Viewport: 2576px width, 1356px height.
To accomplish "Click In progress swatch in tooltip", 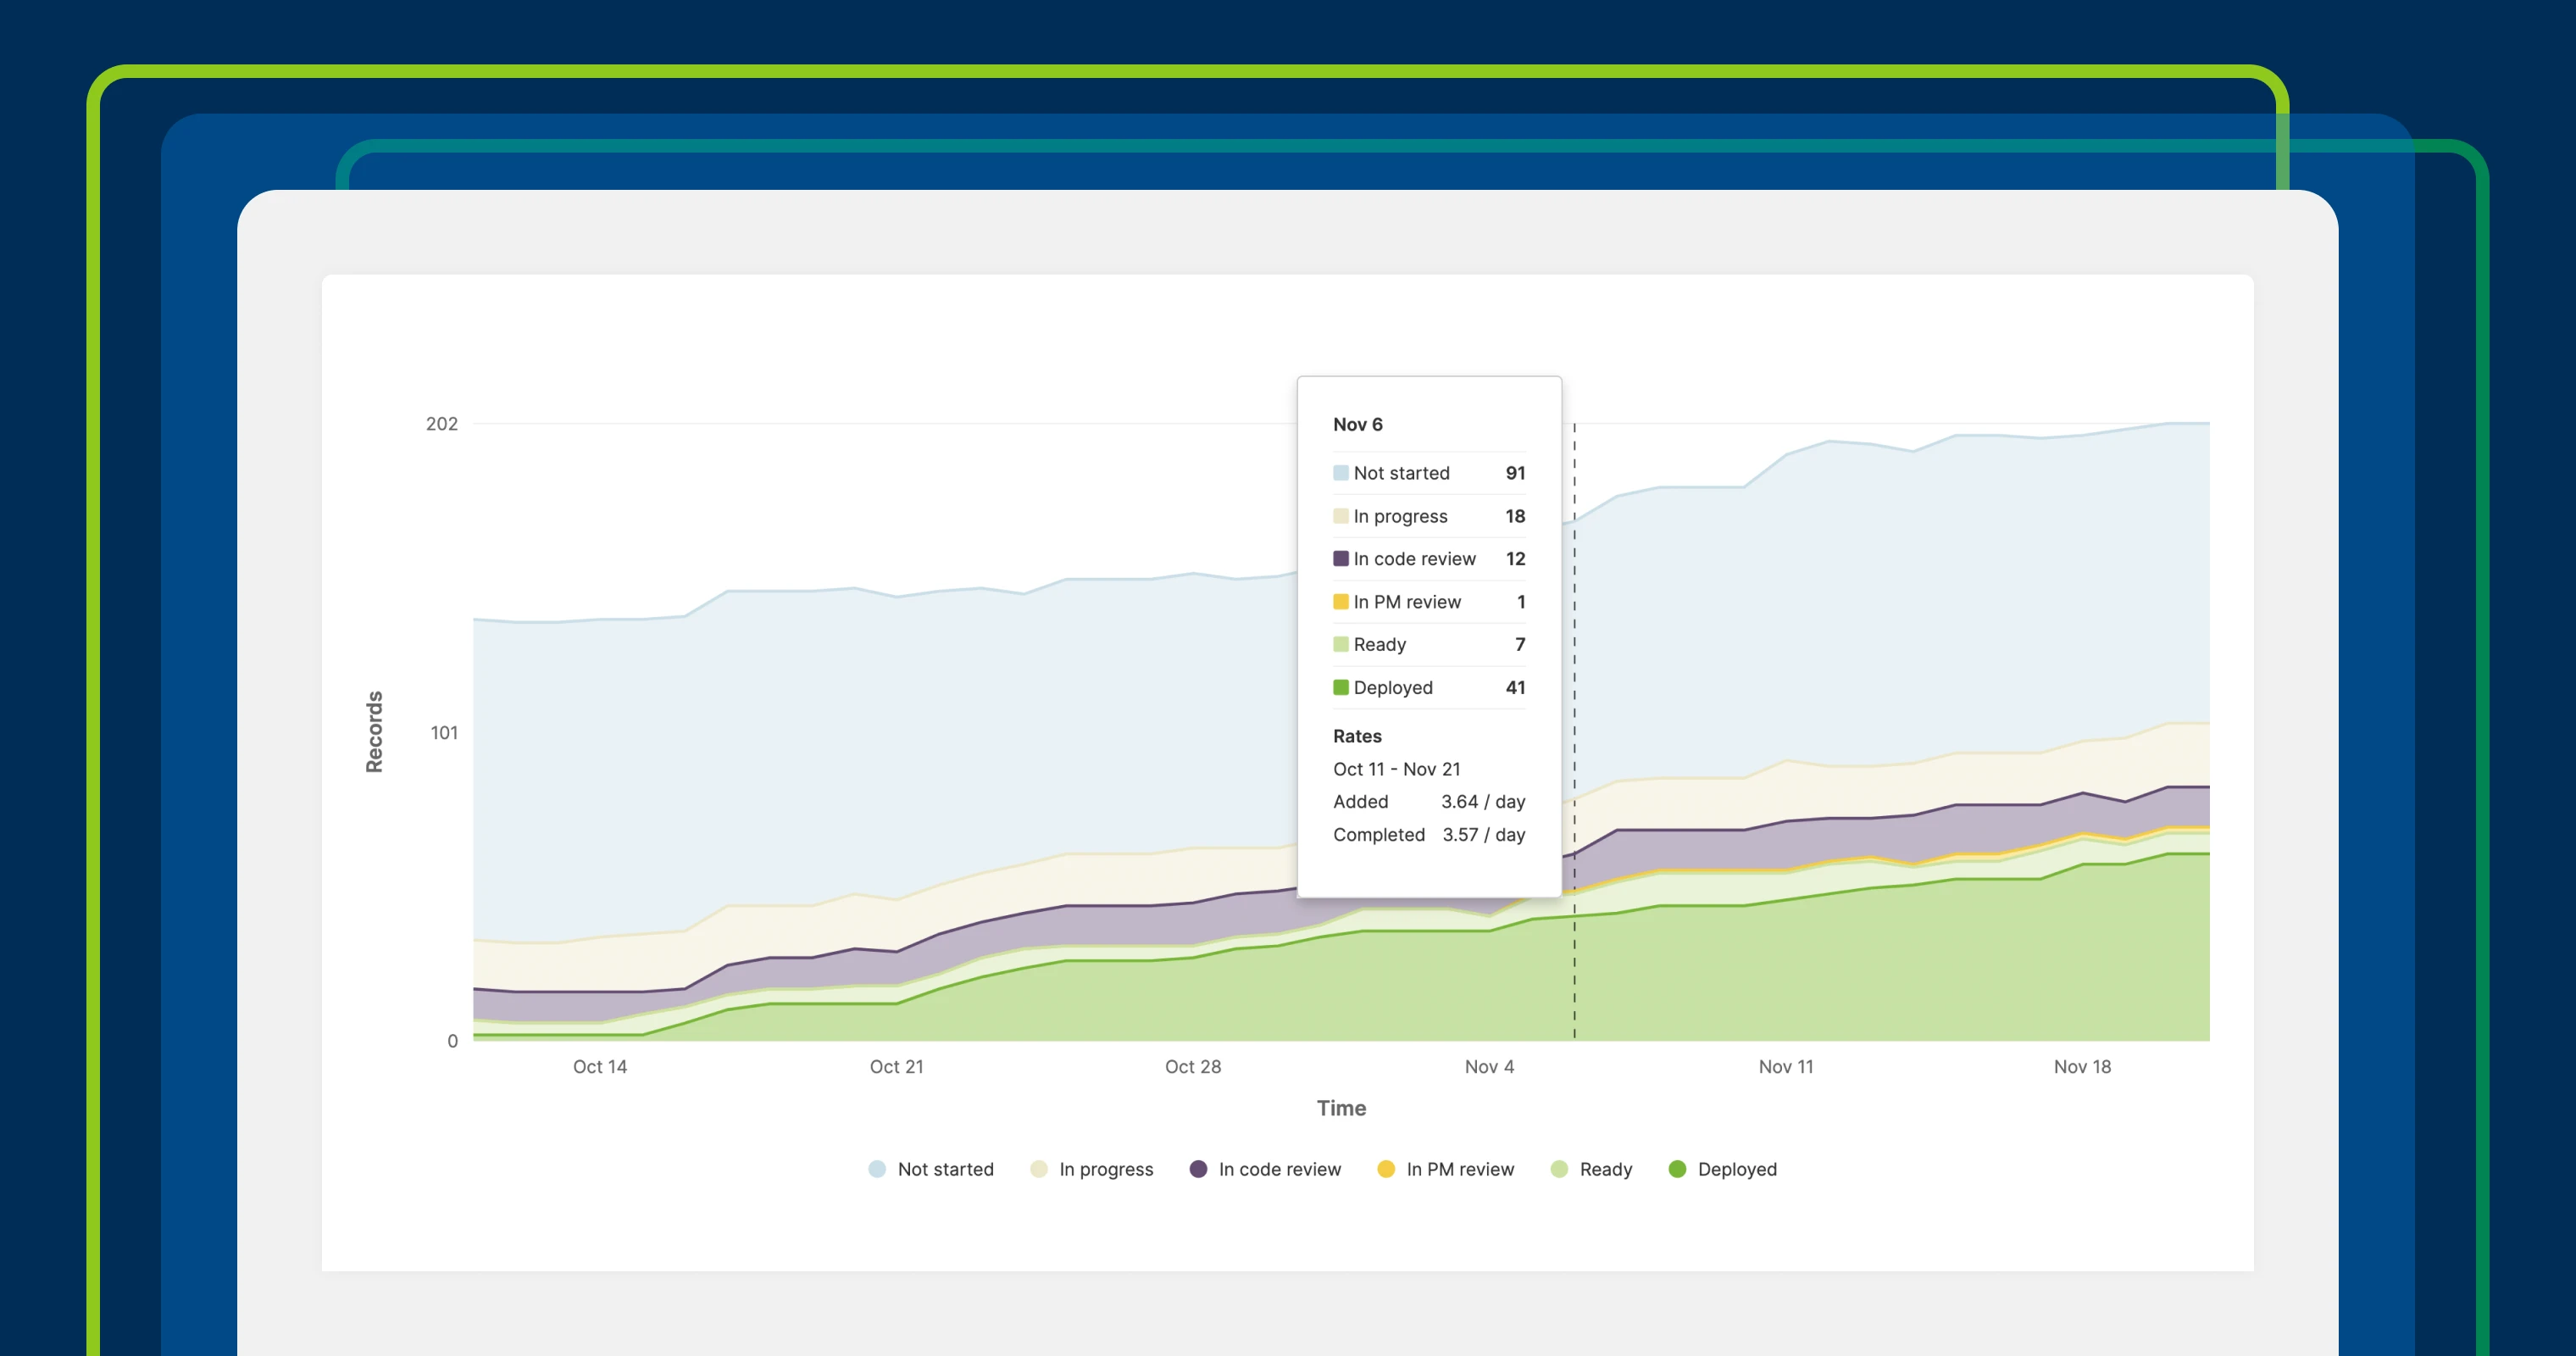I will tap(1341, 516).
